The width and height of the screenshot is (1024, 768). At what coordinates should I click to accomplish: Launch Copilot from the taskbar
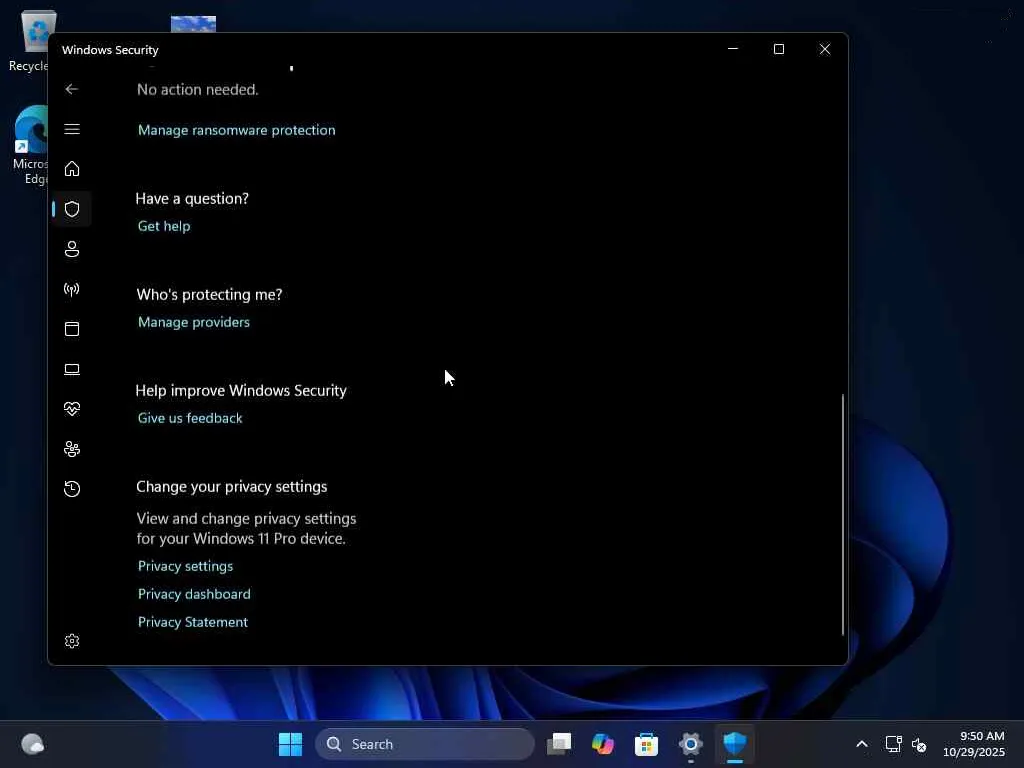click(x=603, y=744)
